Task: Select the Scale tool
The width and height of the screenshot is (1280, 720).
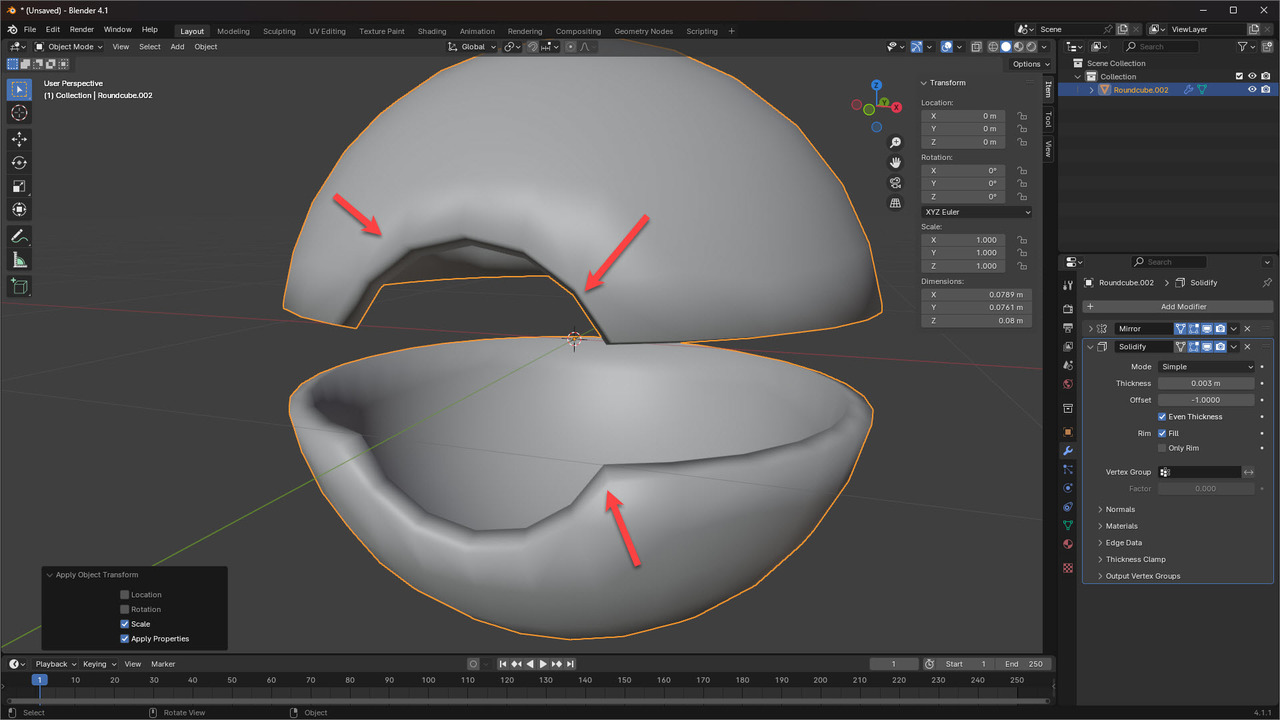Action: click(19, 186)
